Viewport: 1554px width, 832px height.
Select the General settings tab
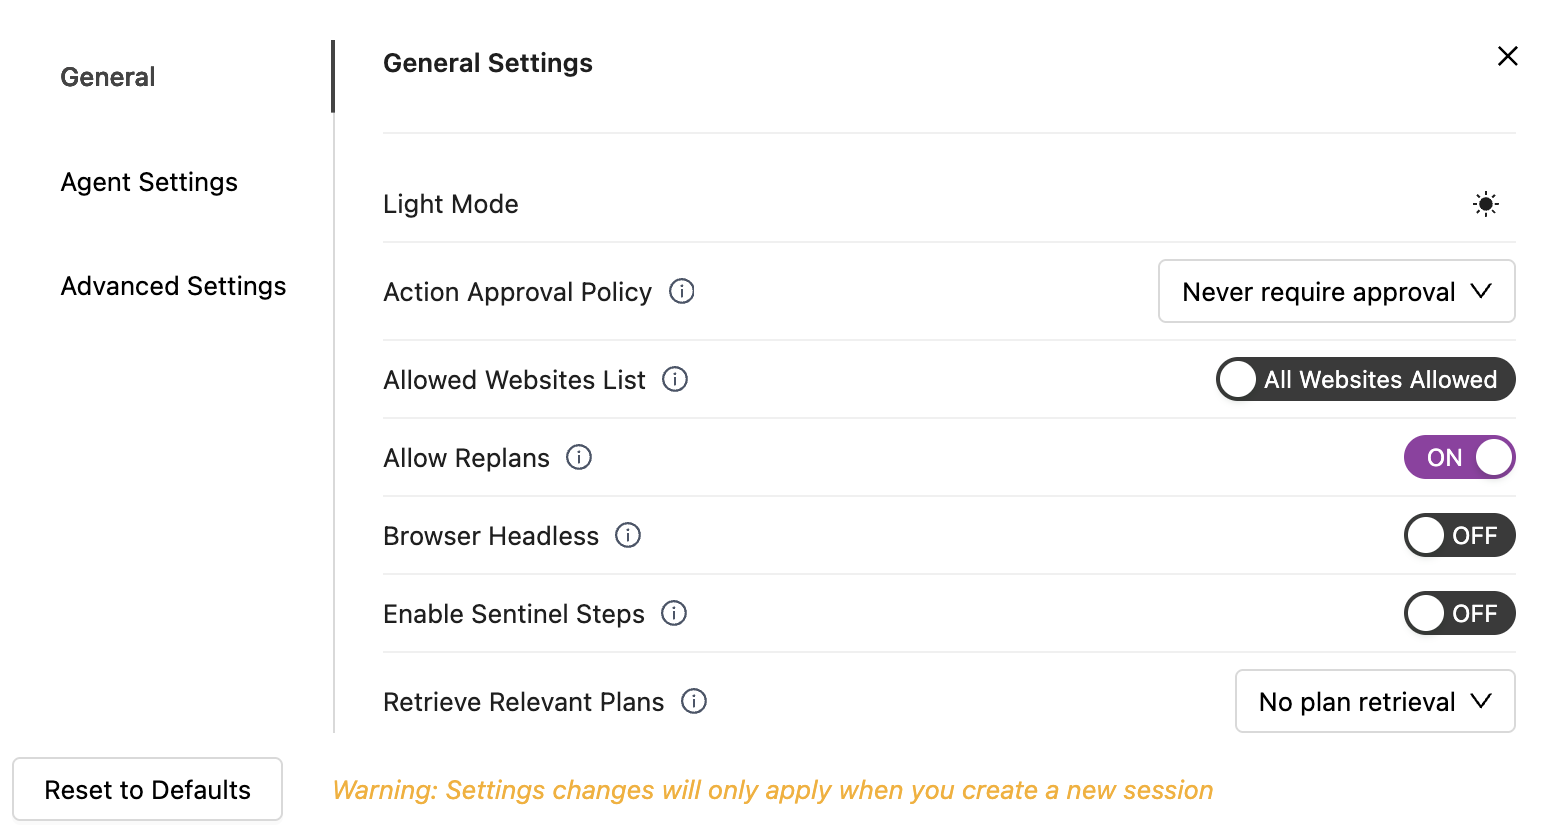(x=108, y=77)
